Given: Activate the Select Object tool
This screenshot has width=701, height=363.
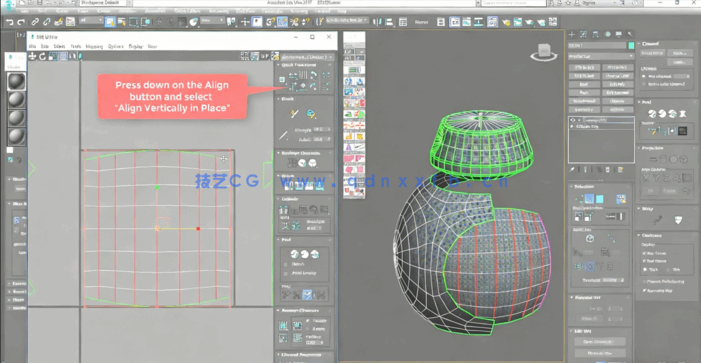Looking at the screenshot, I should pyautogui.click(x=110, y=21).
